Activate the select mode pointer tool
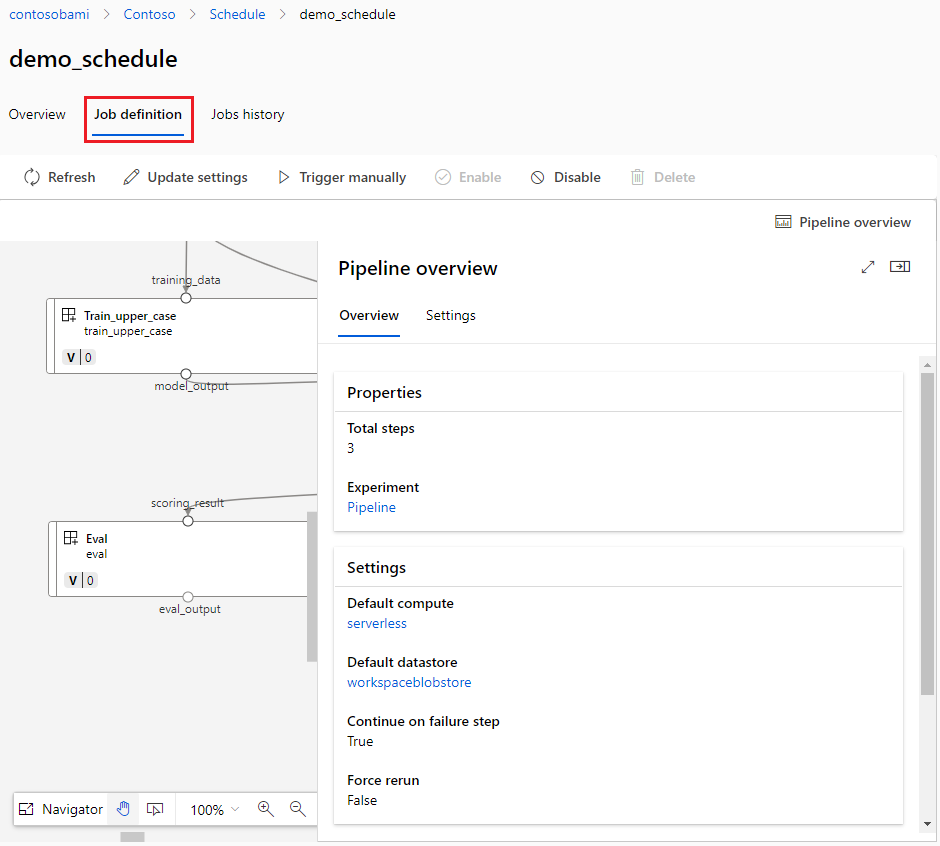The width and height of the screenshot is (940, 846). pos(155,809)
